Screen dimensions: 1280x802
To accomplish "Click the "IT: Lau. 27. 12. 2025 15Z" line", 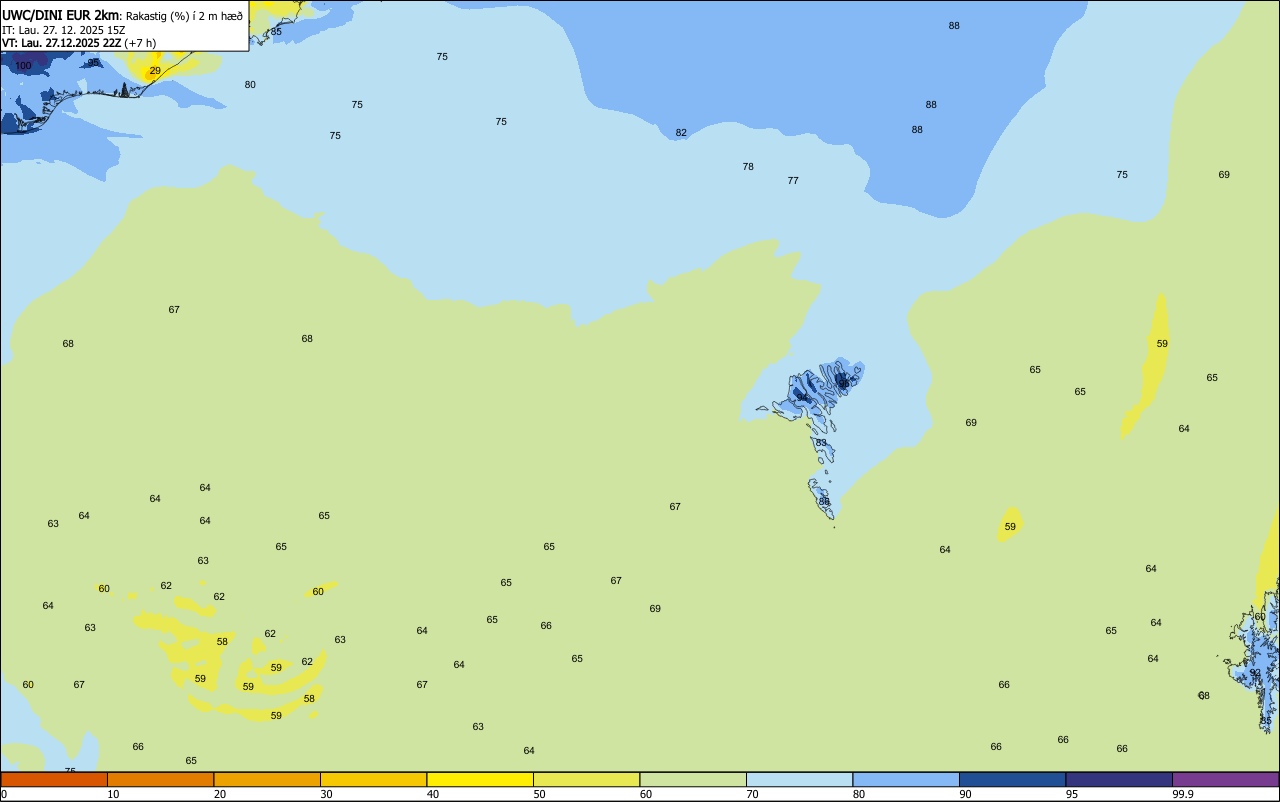I will pyautogui.click(x=64, y=30).
